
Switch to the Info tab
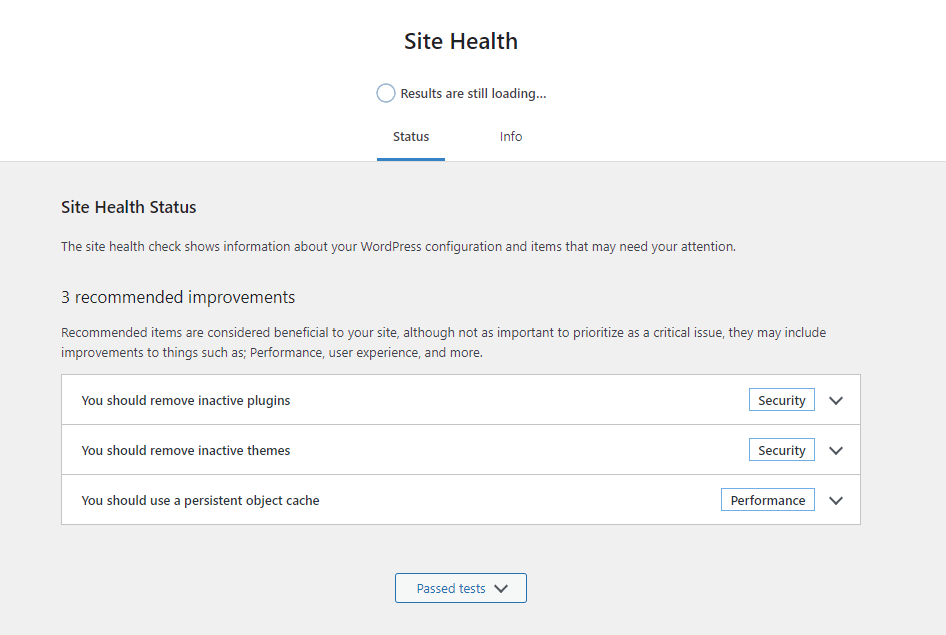(x=510, y=136)
